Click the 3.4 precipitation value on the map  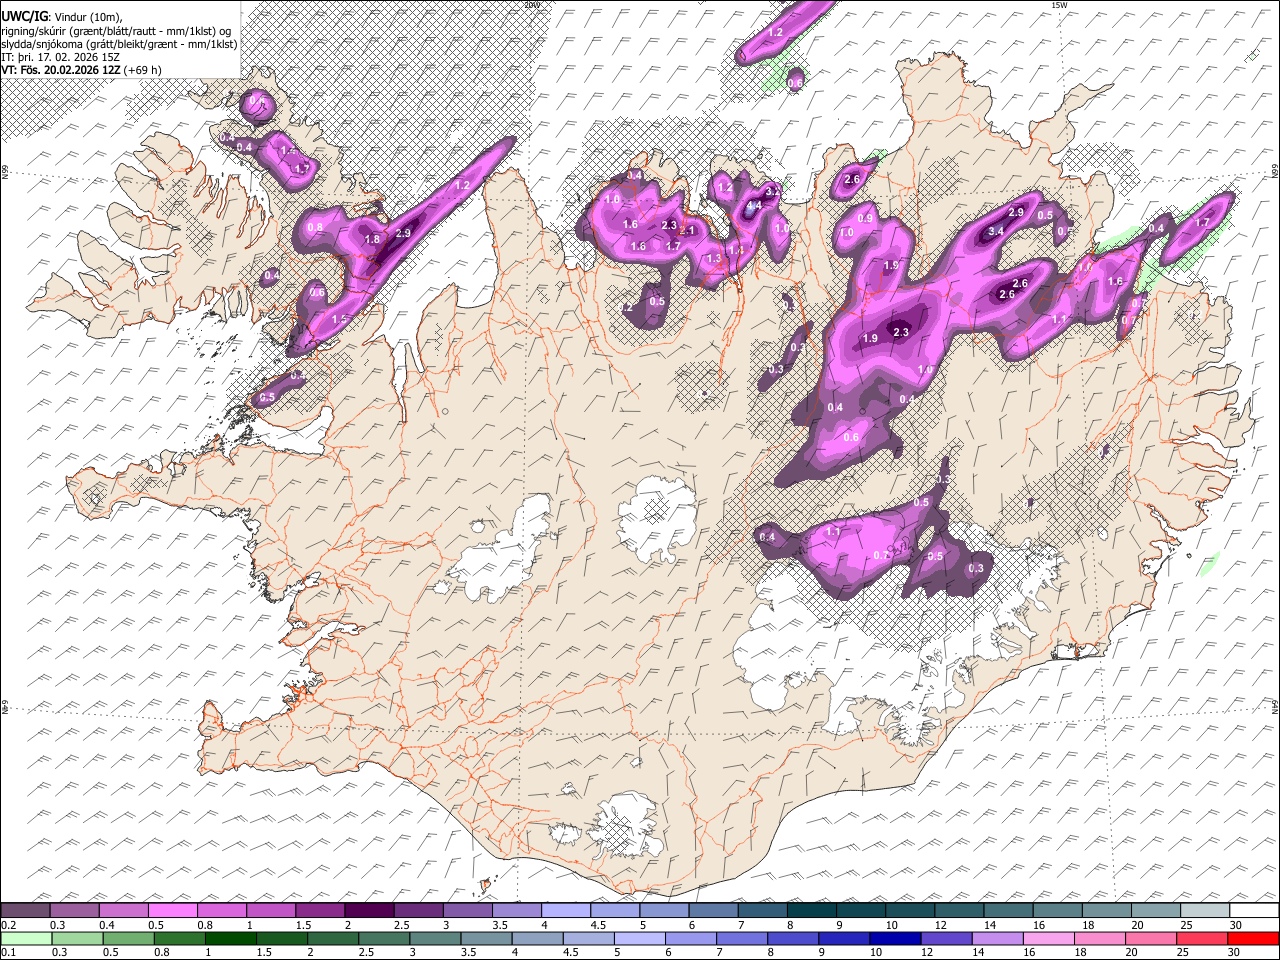click(x=996, y=232)
